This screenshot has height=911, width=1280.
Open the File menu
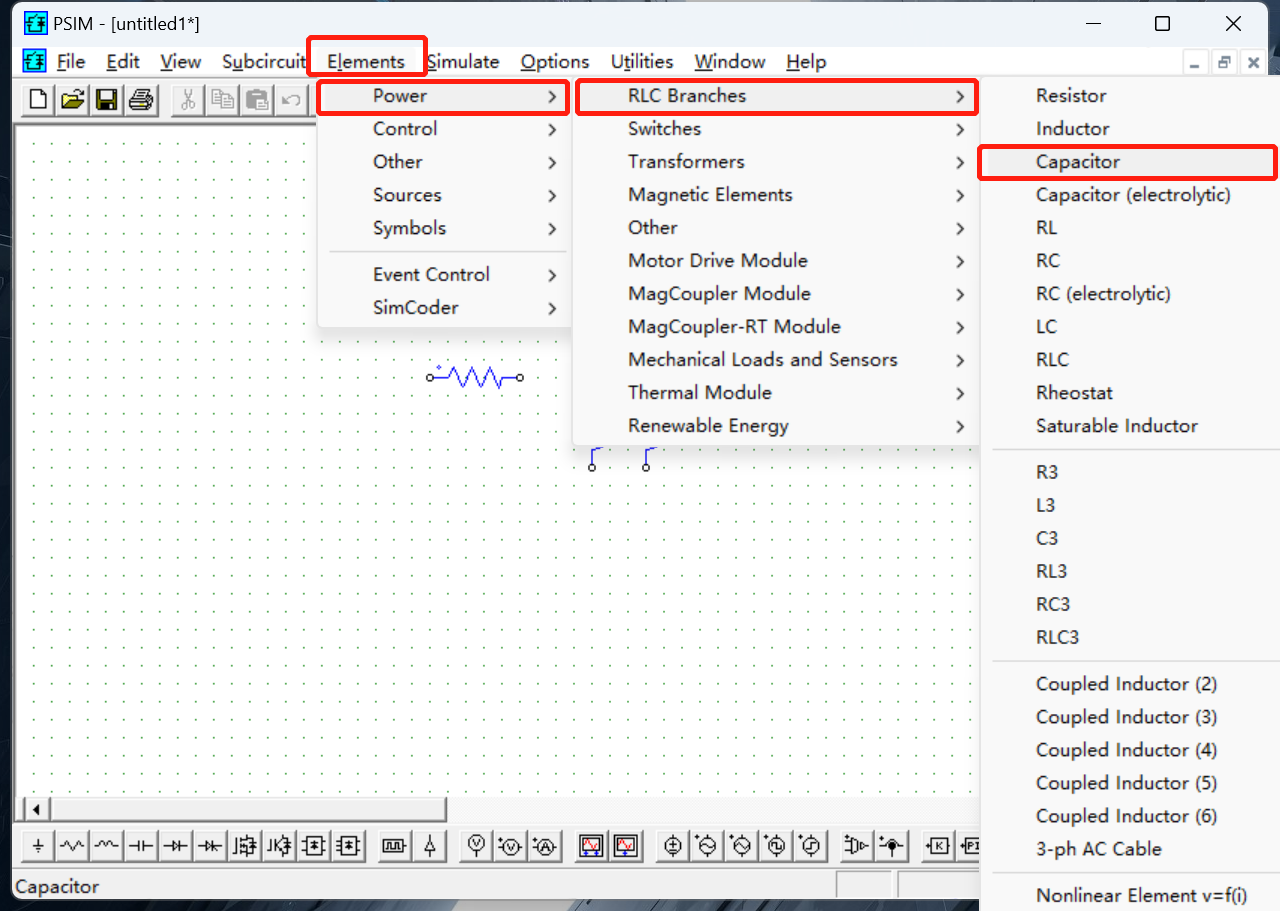tap(70, 62)
